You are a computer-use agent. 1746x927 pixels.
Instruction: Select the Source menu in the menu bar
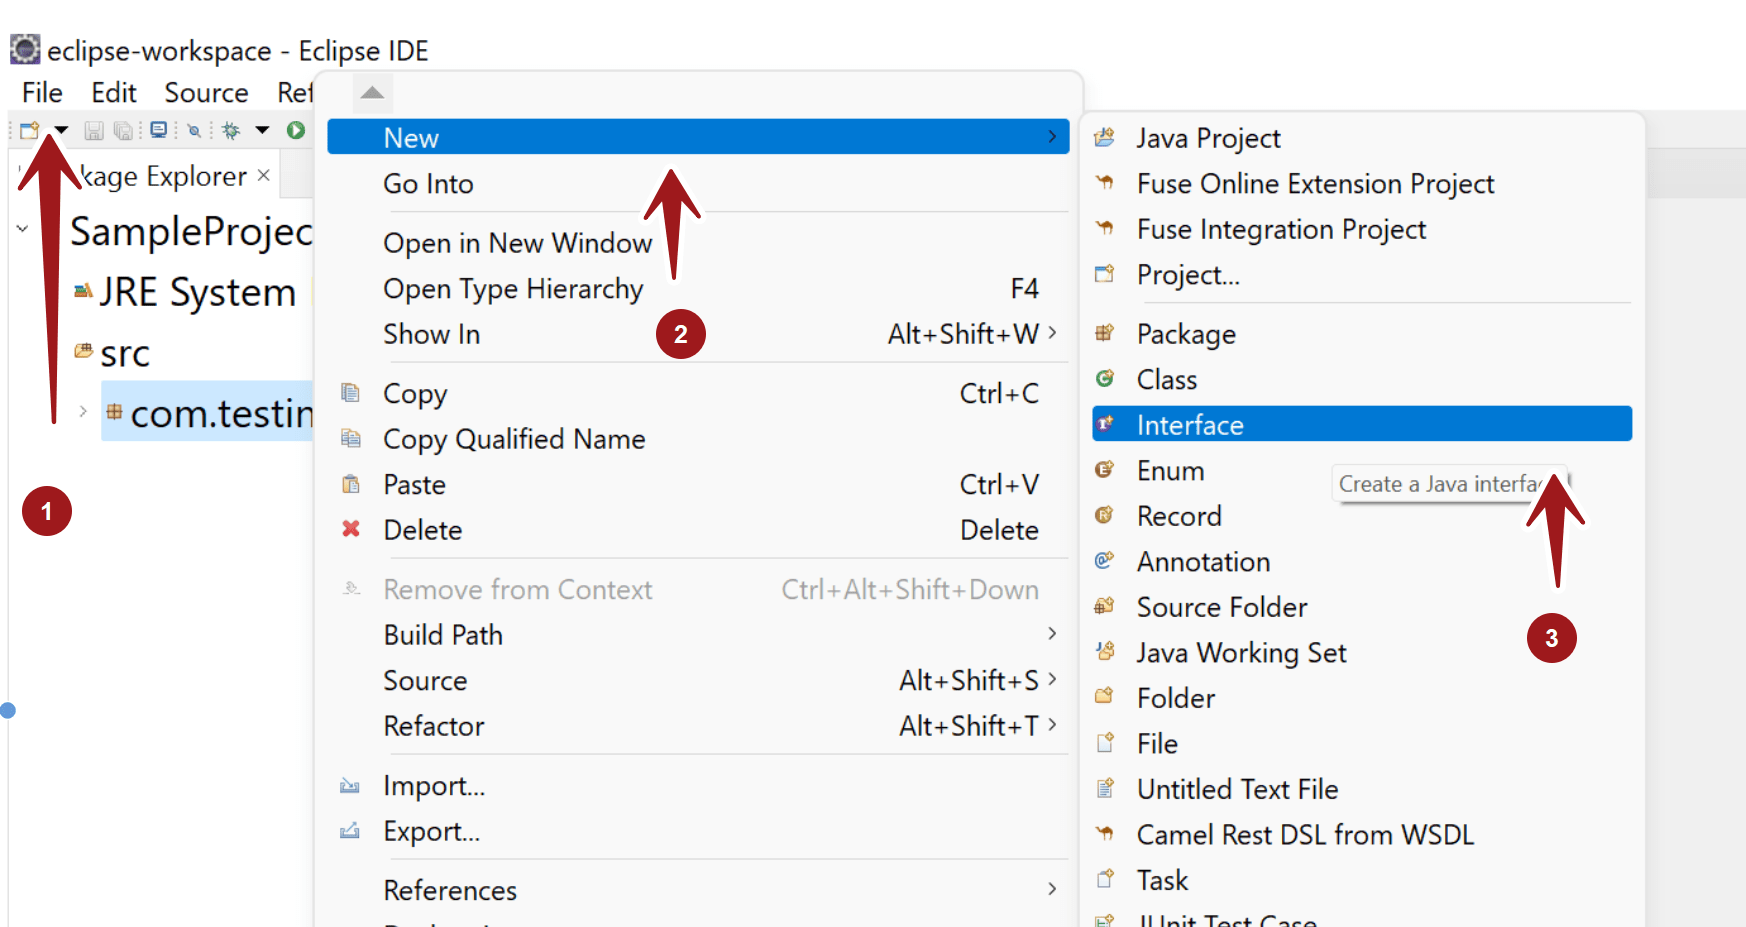[x=206, y=92]
